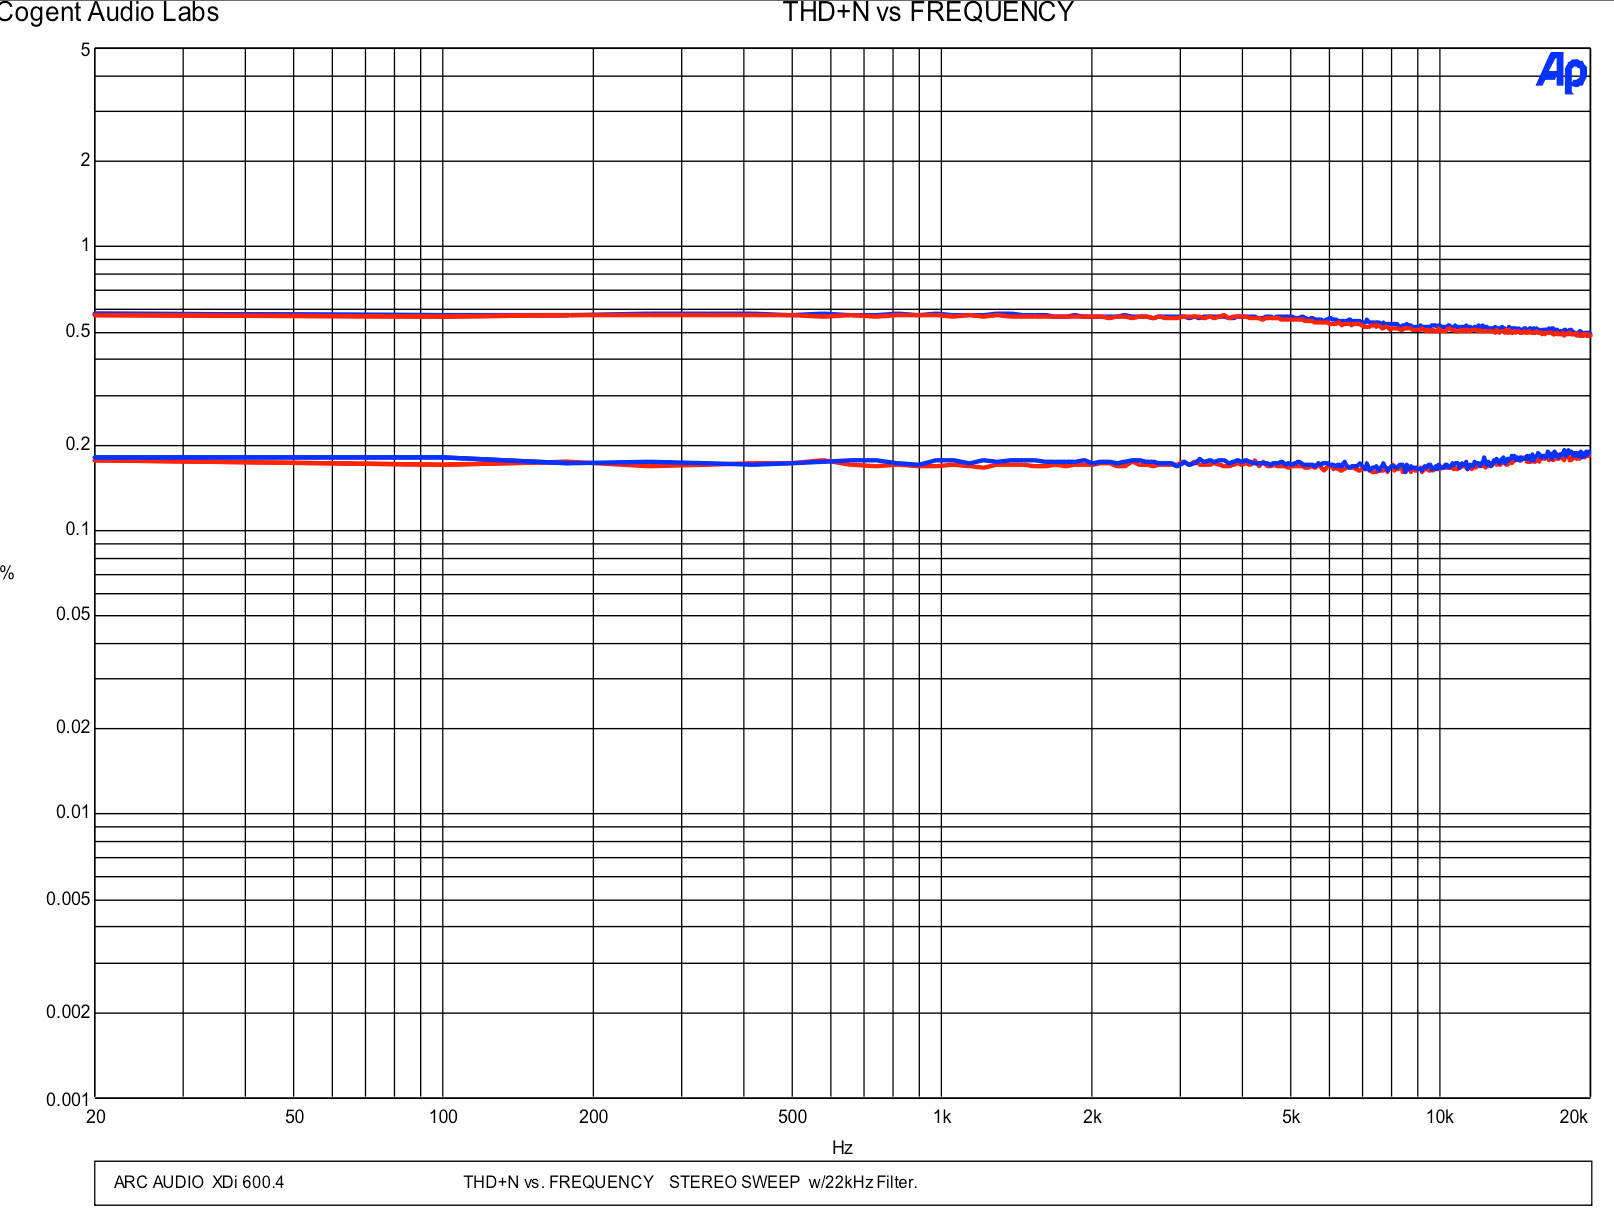Viewport: 1614px width, 1222px height.
Task: Click the '2k' x-axis tick label
Action: (1092, 1117)
